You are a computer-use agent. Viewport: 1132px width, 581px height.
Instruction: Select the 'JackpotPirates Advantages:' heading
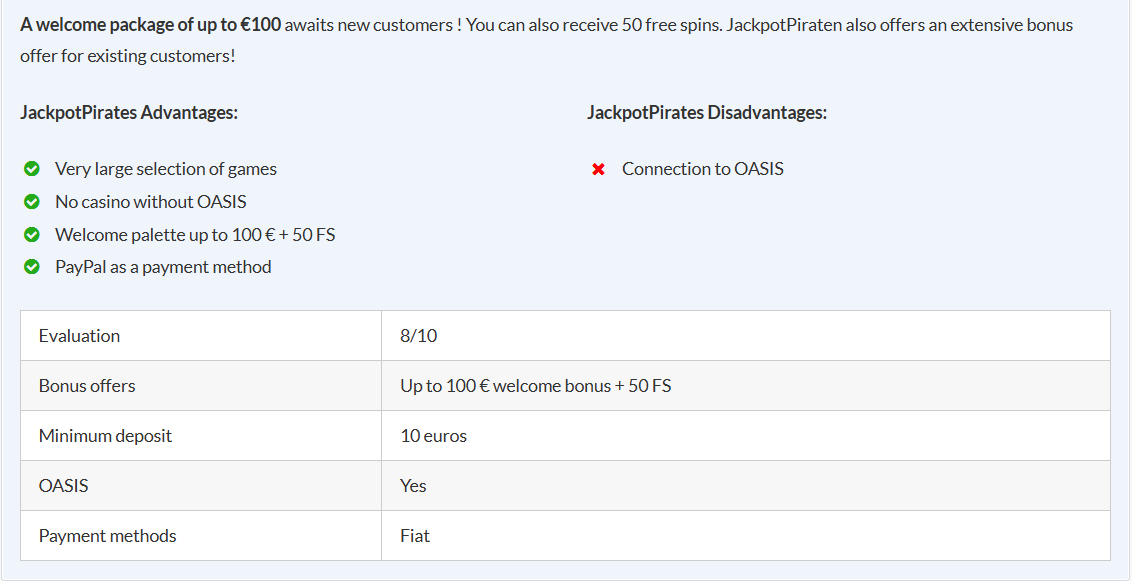(x=129, y=112)
